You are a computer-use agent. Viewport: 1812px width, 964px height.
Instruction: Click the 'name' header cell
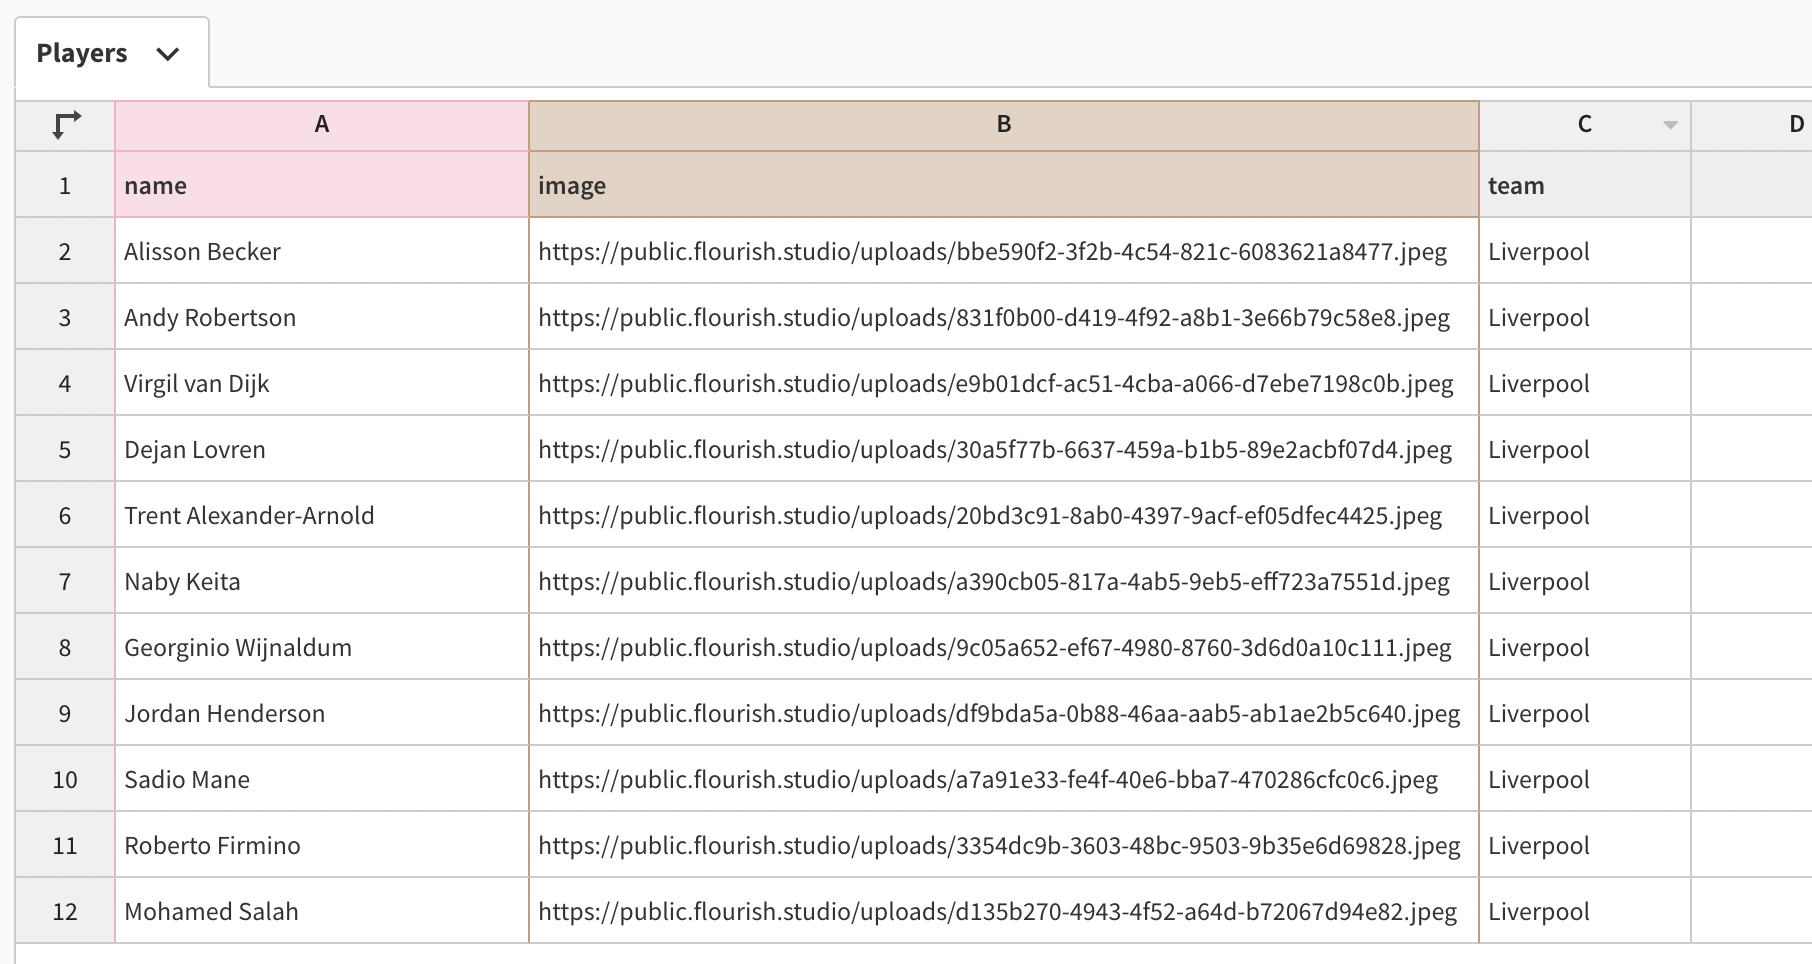[322, 185]
